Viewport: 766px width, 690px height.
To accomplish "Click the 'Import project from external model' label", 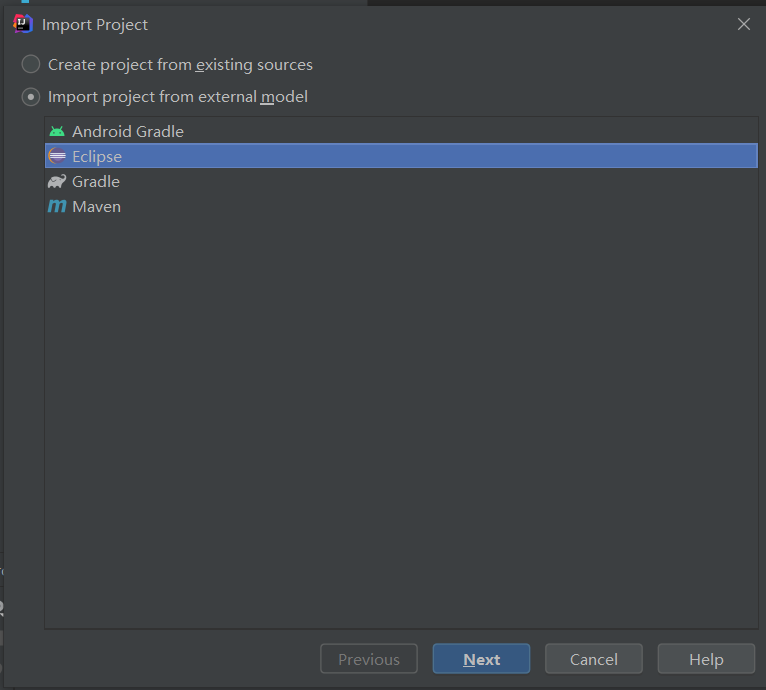I will (178, 97).
